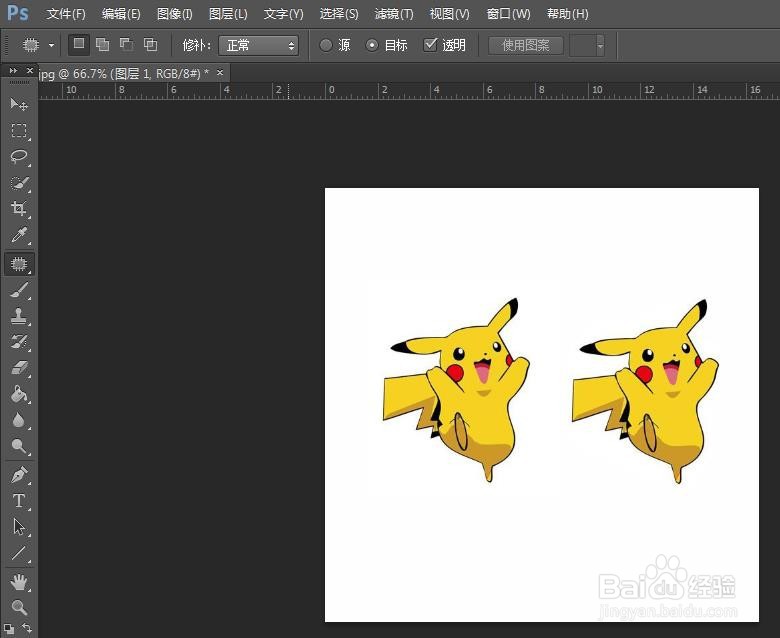Click the Photoshop Ps logo

click(x=18, y=13)
